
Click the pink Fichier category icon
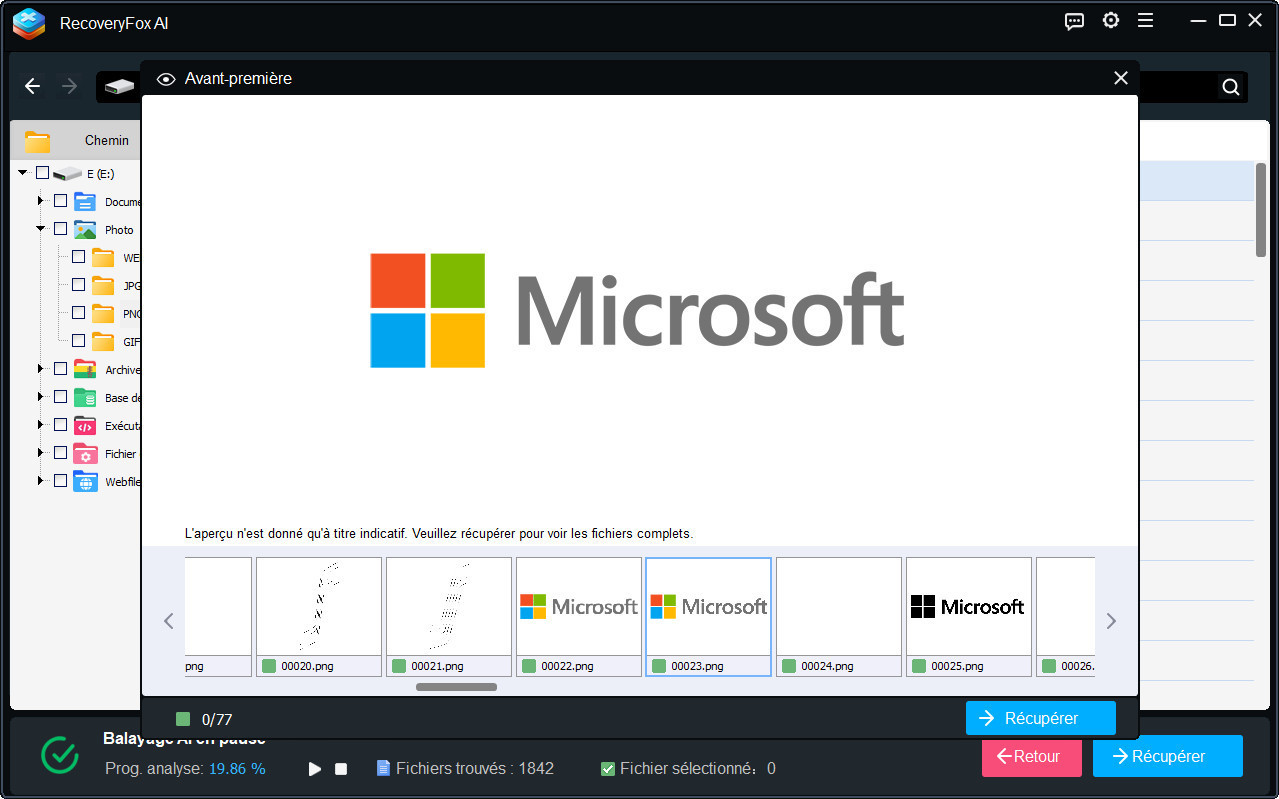[x=85, y=453]
